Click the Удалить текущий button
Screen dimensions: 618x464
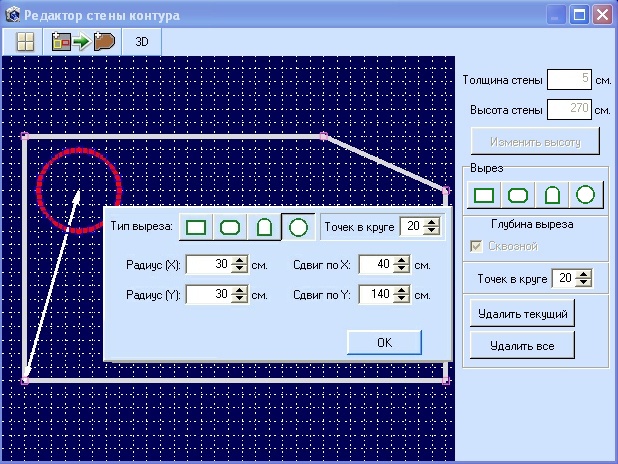pyautogui.click(x=522, y=313)
